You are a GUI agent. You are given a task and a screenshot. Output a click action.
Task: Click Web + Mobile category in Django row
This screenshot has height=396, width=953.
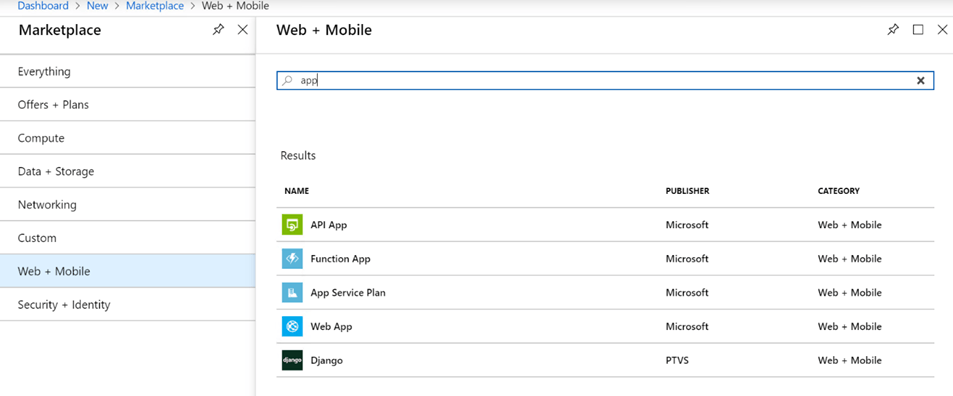click(850, 360)
